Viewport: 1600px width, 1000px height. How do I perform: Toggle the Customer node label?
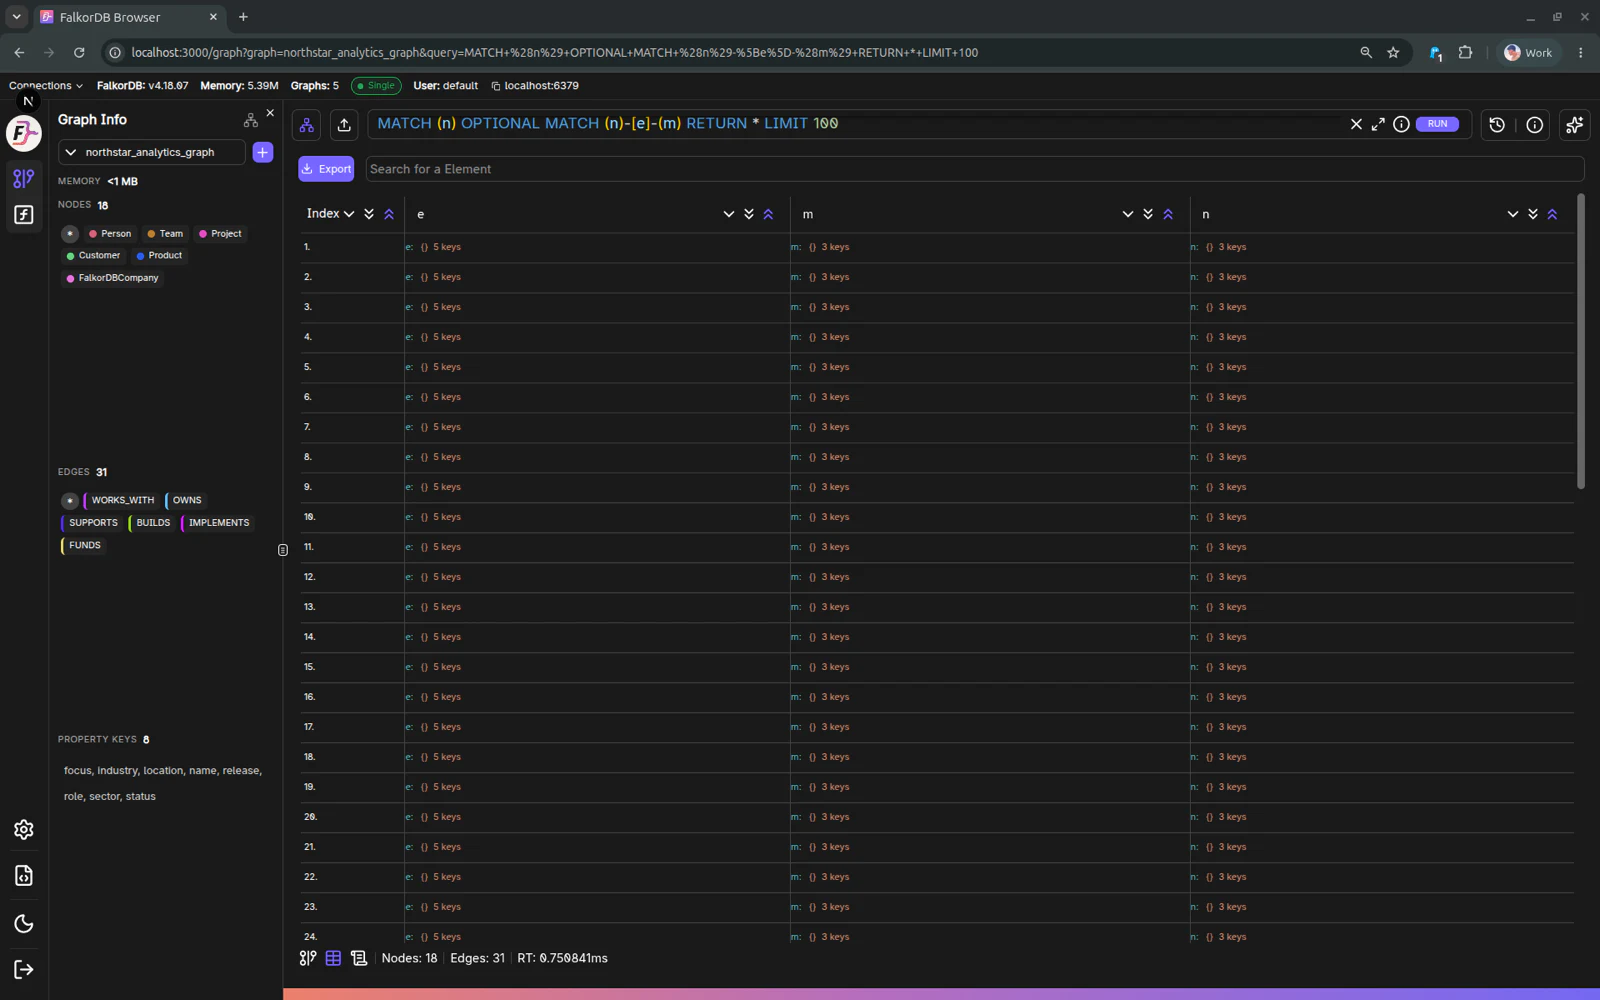click(93, 255)
